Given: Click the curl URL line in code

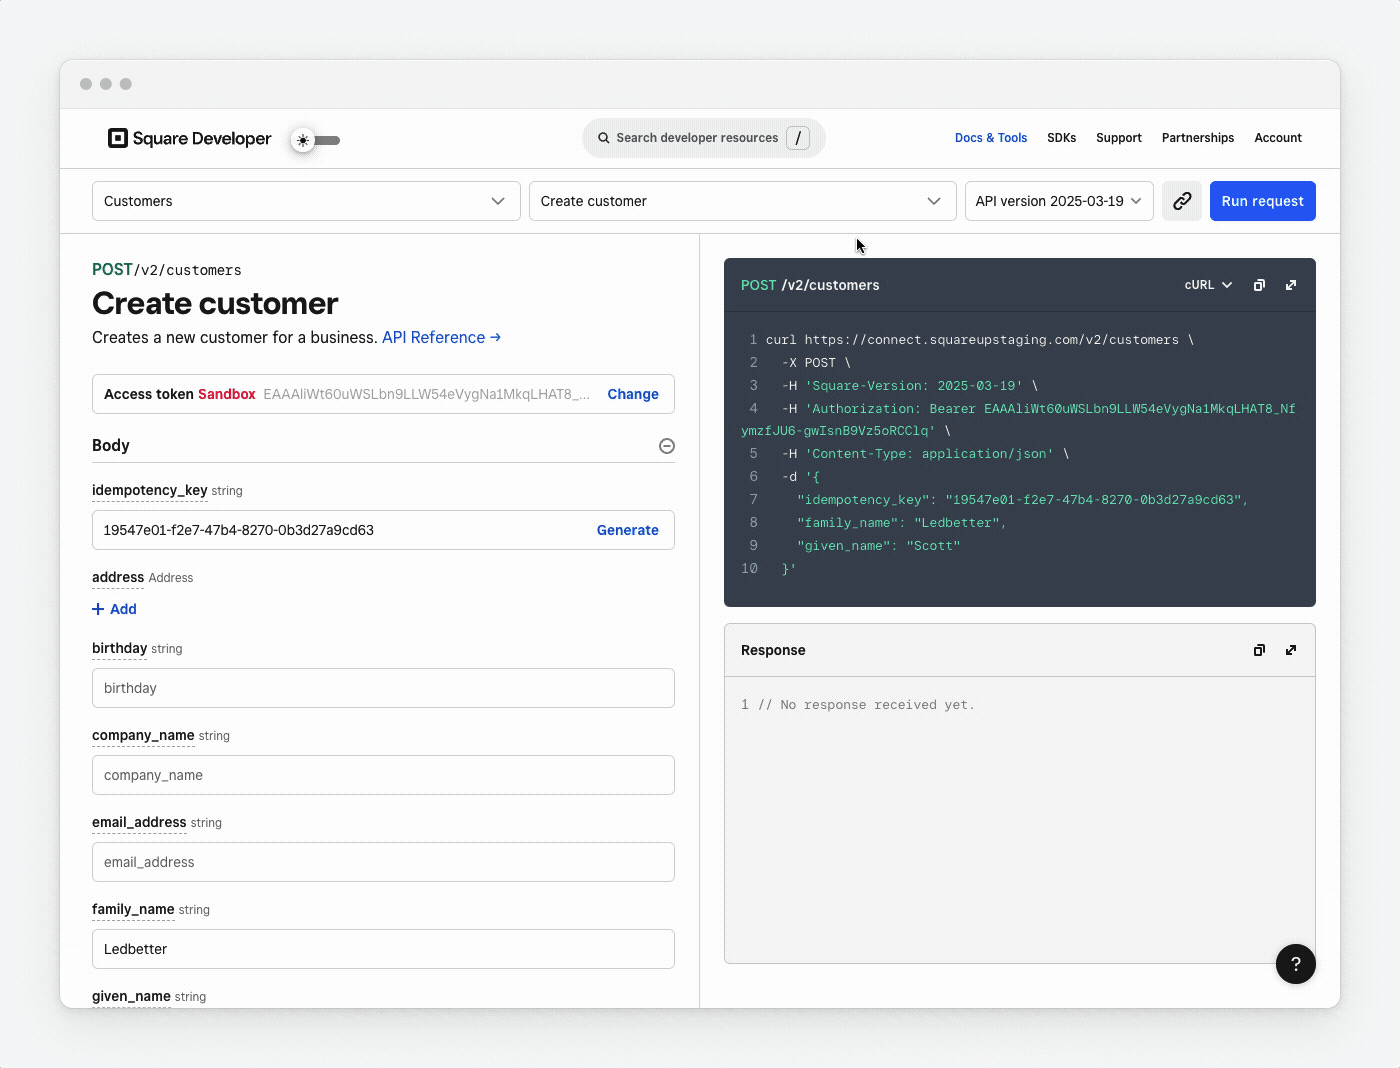Looking at the screenshot, I should click(980, 340).
